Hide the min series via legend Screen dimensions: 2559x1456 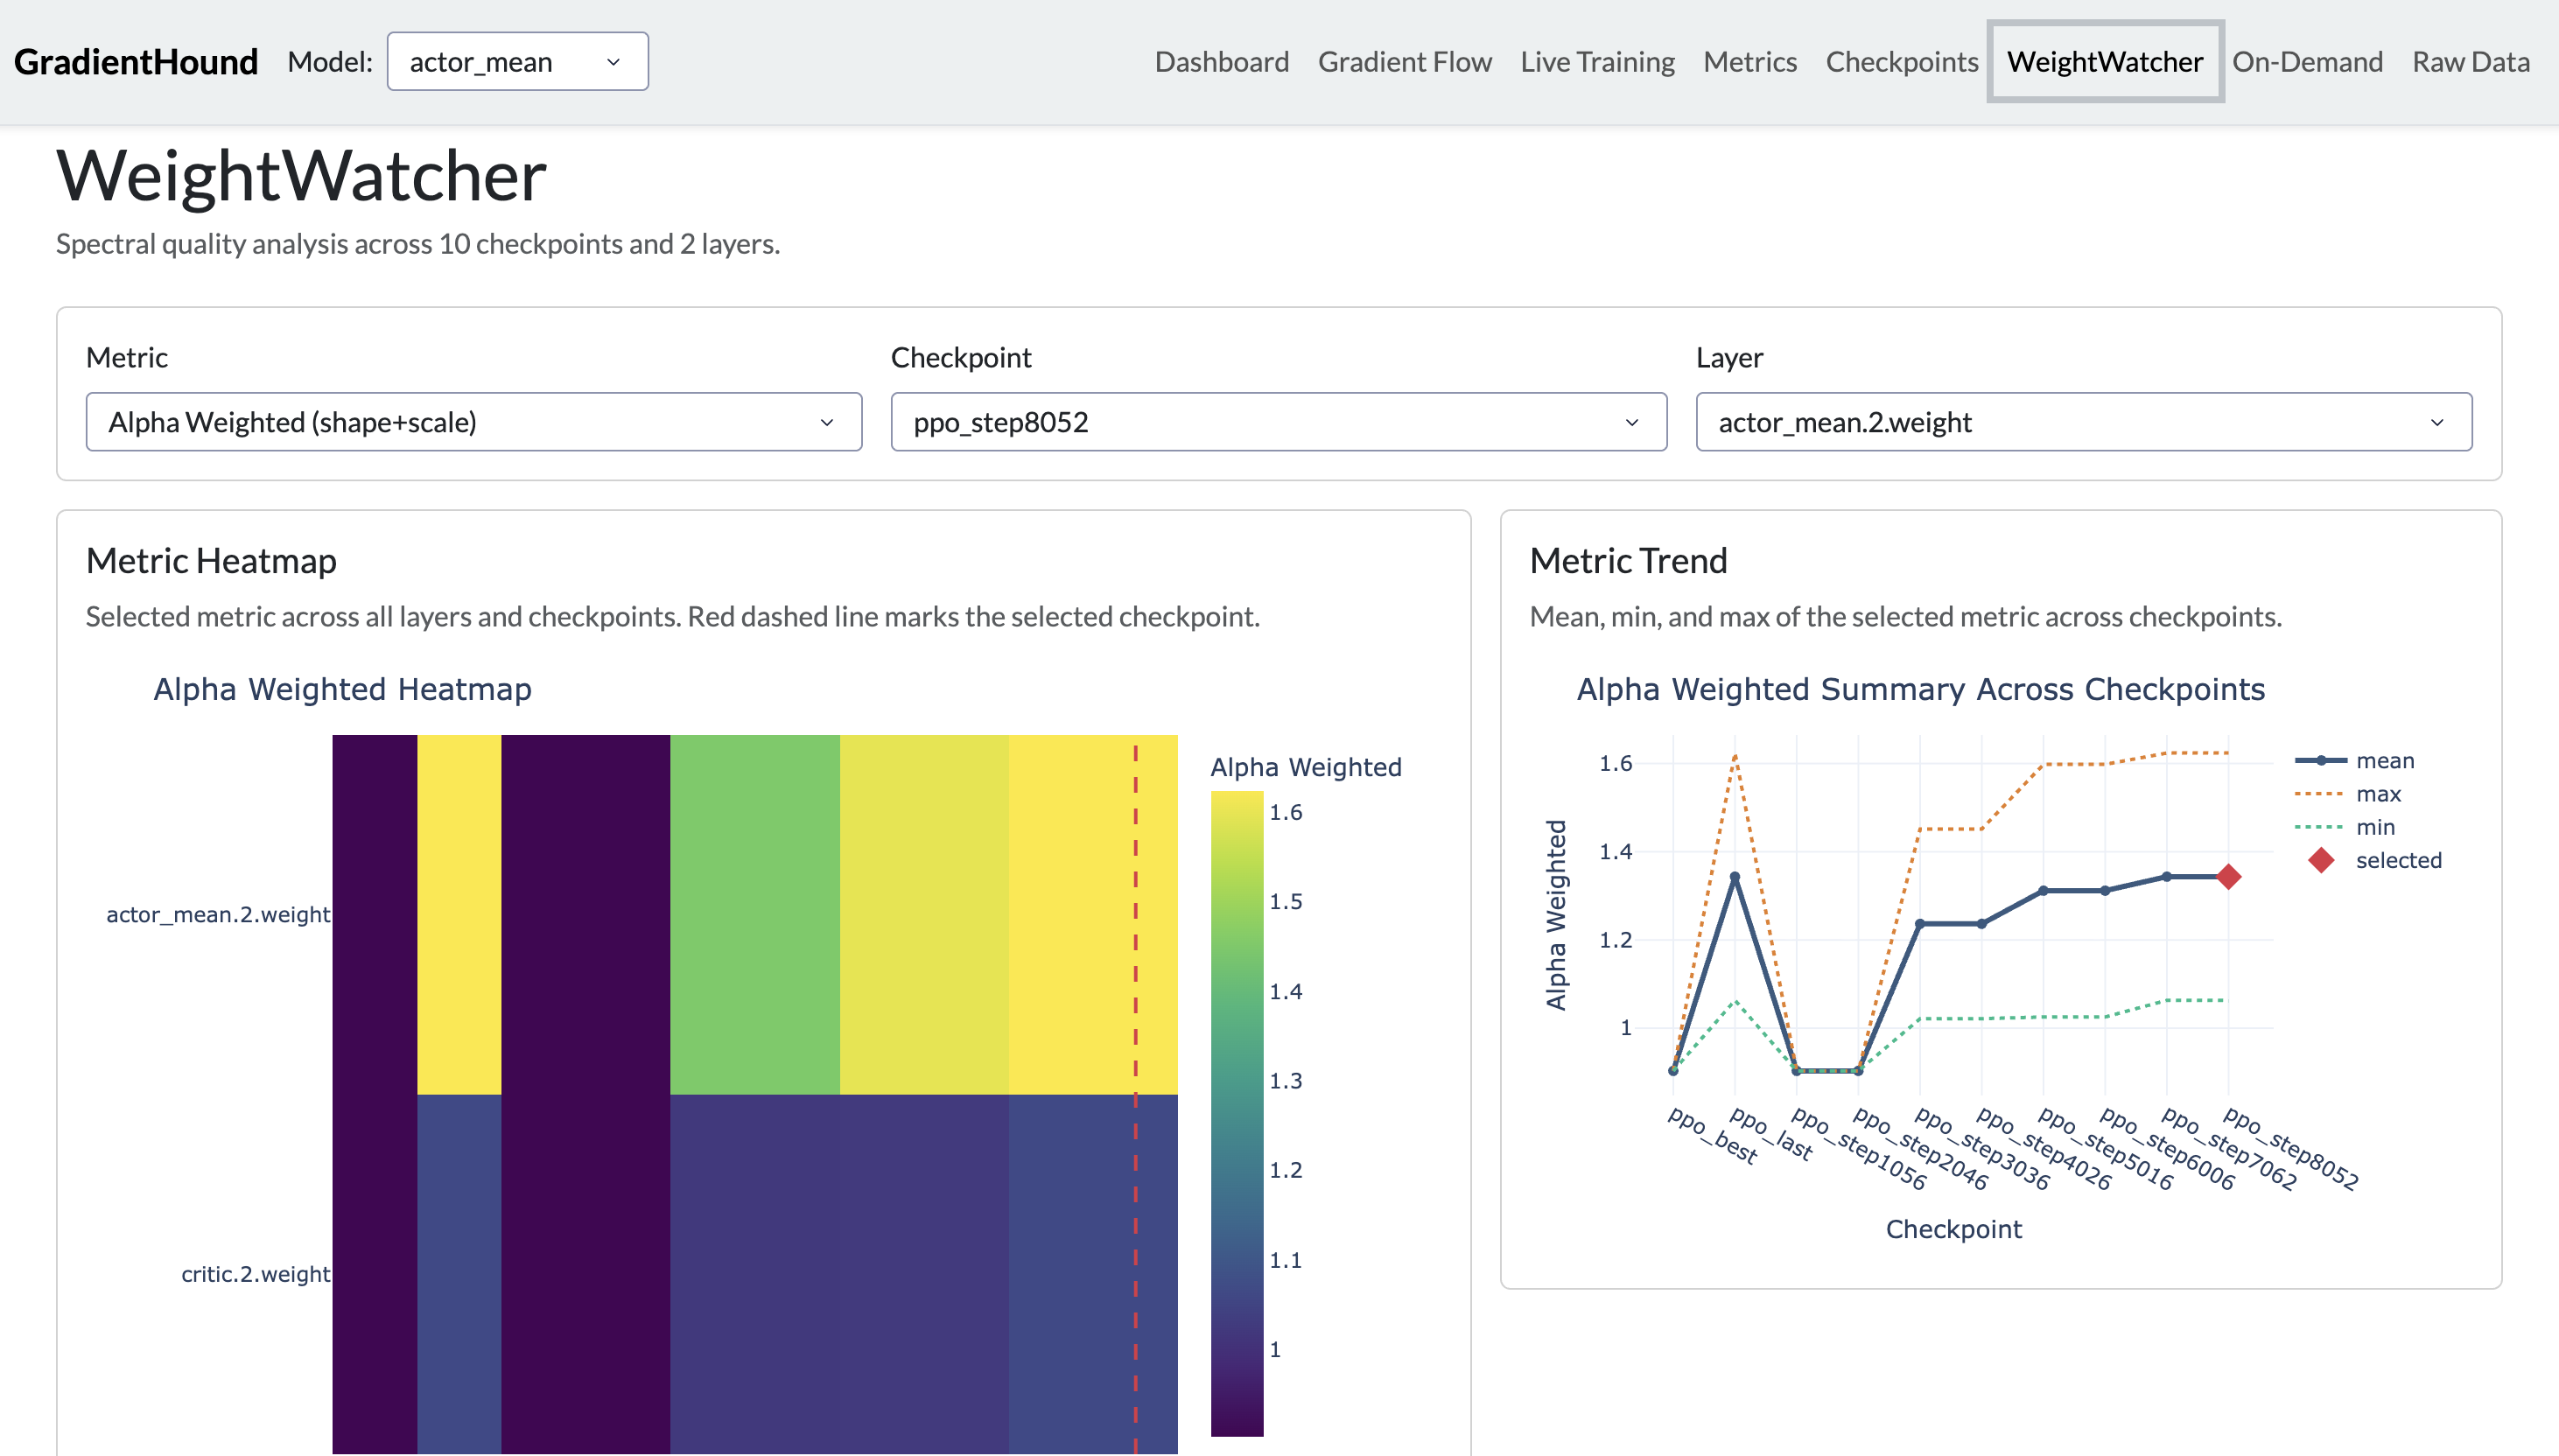pyautogui.click(x=2374, y=827)
